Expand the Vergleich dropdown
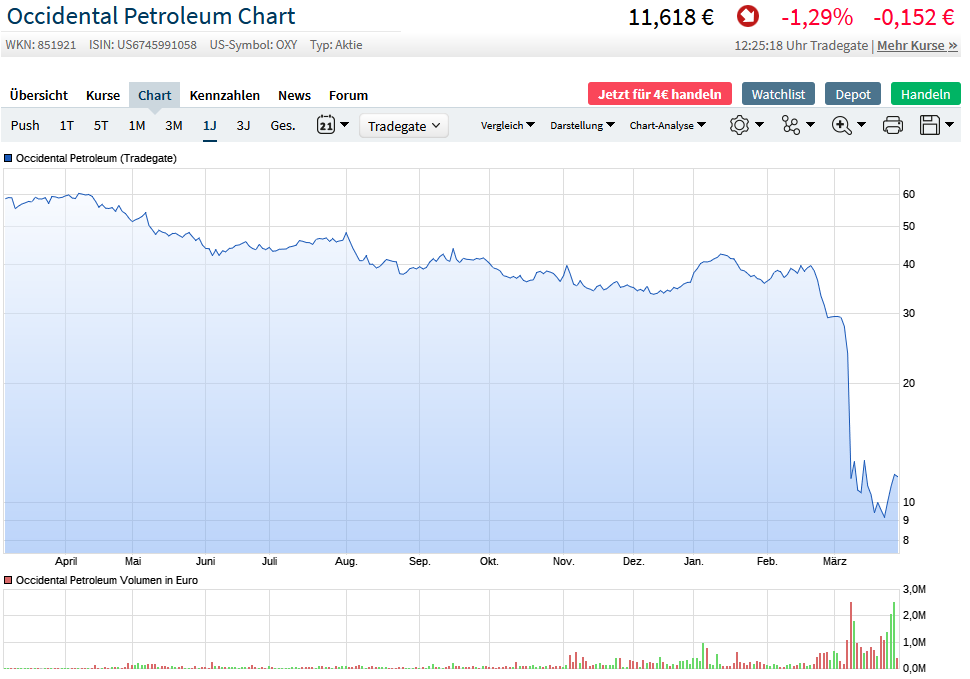 [507, 125]
